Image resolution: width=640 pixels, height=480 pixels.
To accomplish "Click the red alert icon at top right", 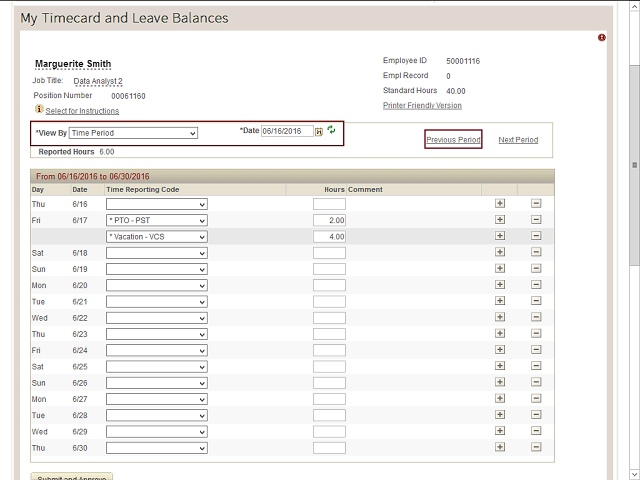I will tap(602, 38).
